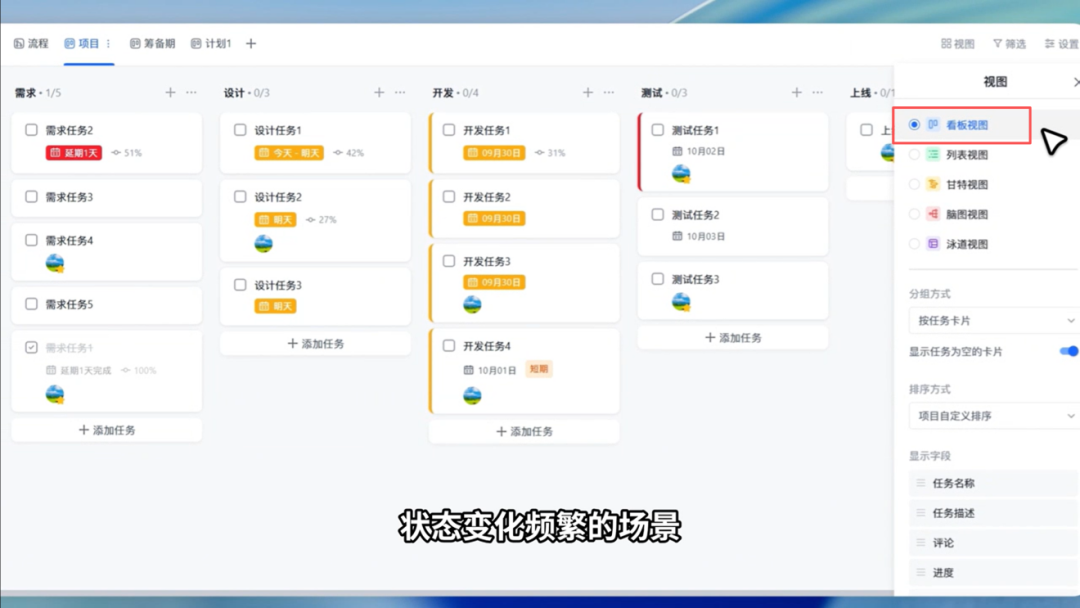Open the 视图 toolbar button

[957, 43]
